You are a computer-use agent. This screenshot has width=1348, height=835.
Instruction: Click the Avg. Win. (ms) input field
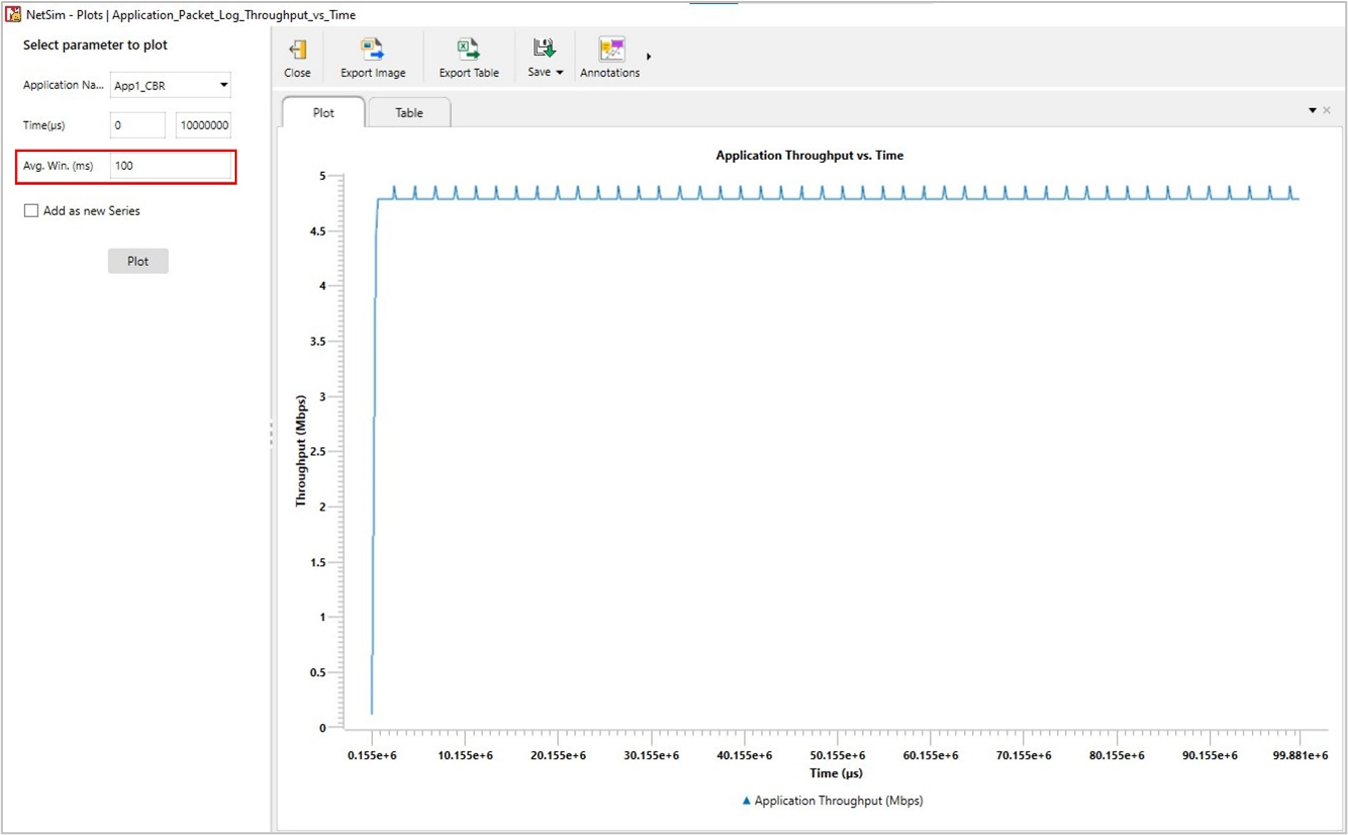170,166
